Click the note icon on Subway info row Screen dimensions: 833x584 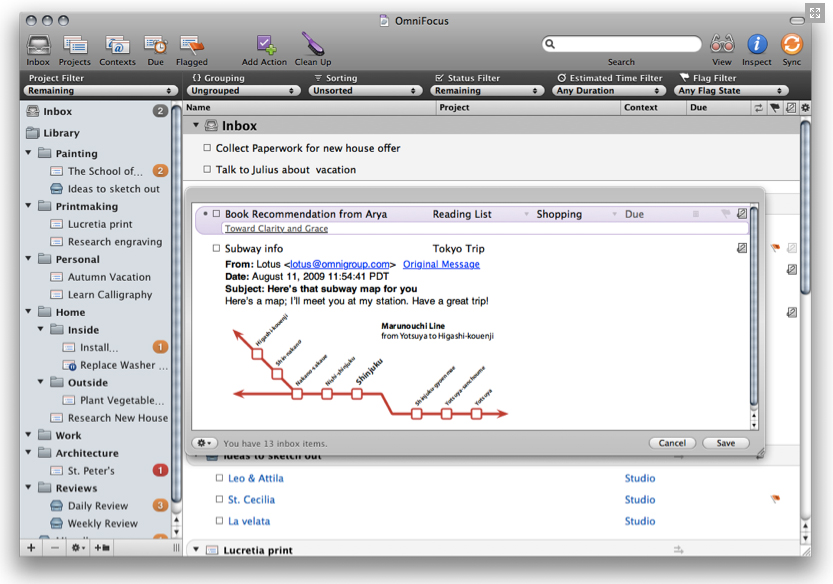[742, 248]
